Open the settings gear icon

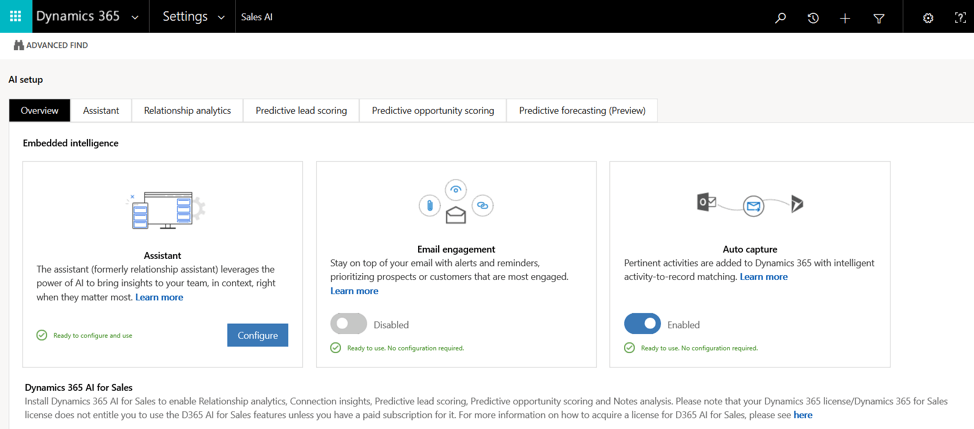[928, 18]
